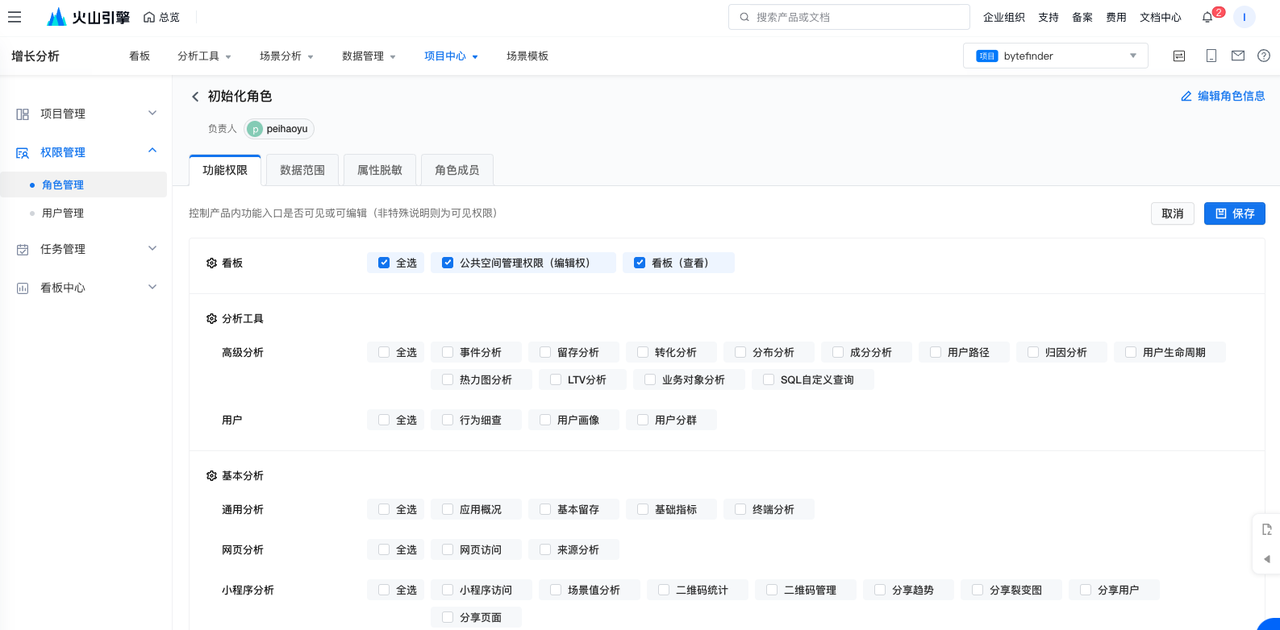
Task: Check the SQL自定义查询 checkbox
Action: click(x=769, y=380)
